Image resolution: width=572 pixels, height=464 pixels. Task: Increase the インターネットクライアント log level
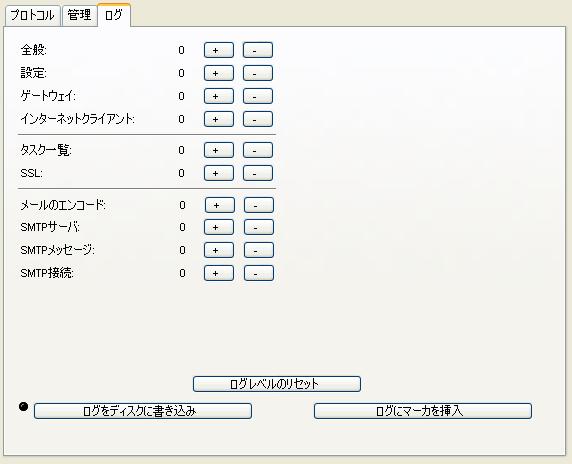pos(219,119)
